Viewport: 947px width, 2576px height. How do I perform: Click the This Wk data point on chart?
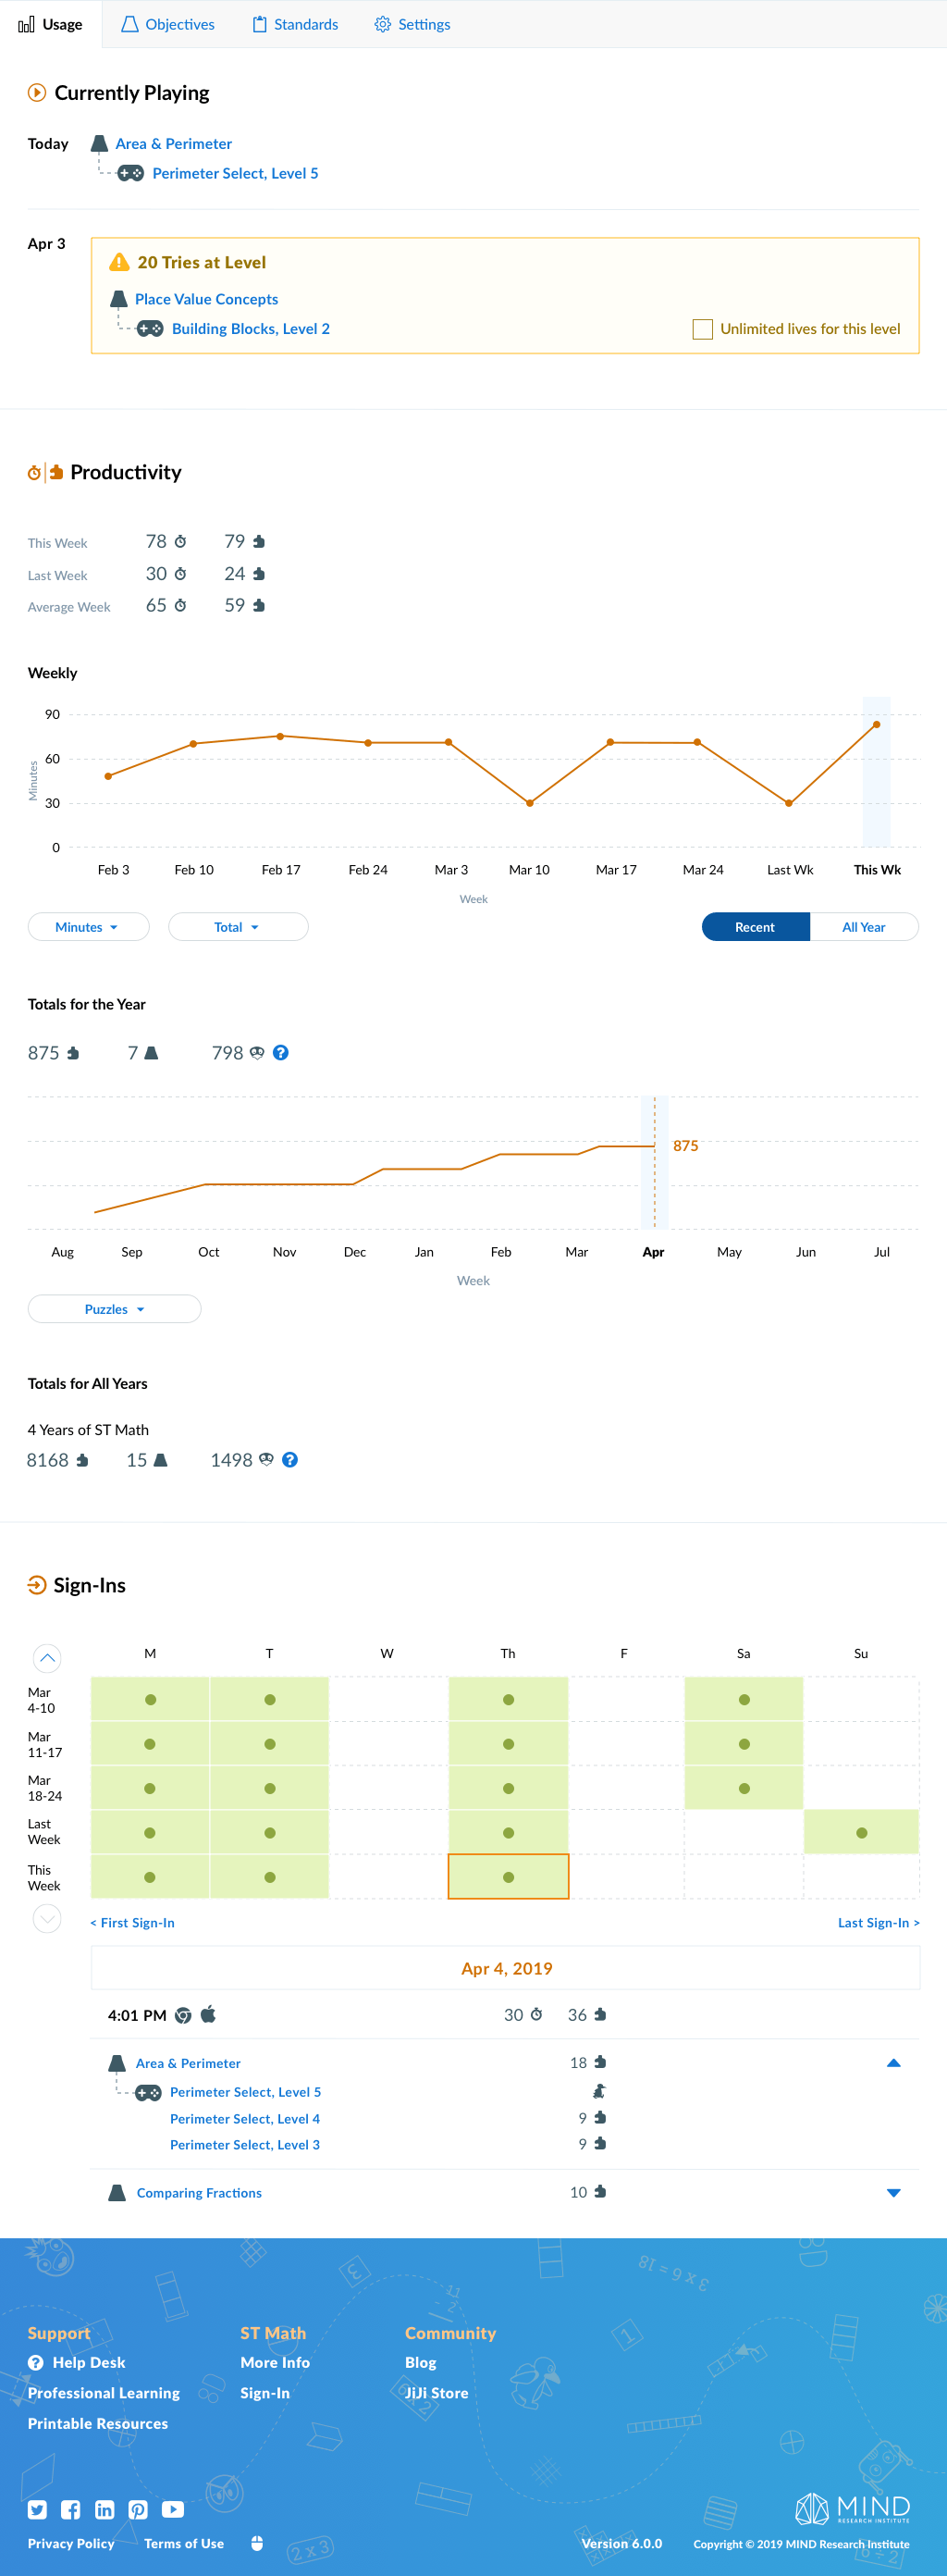click(x=876, y=725)
